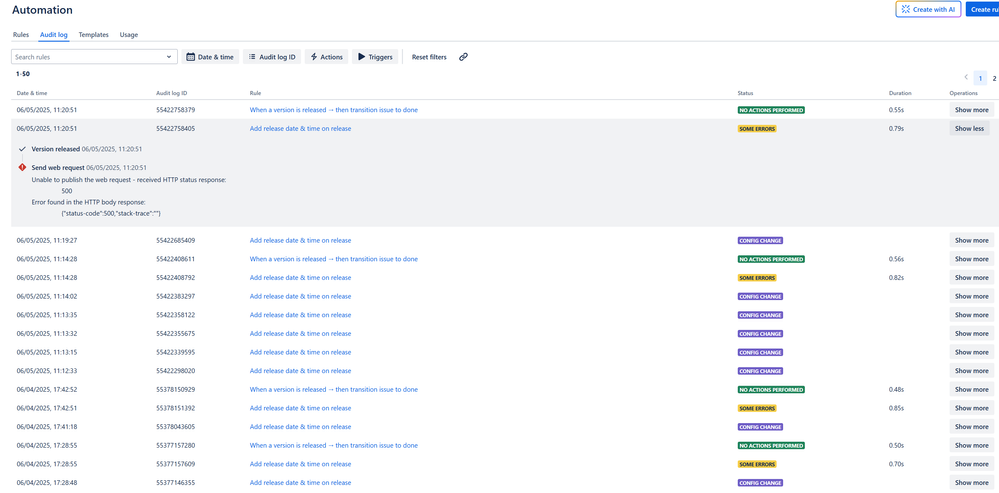The height and width of the screenshot is (493, 999).
Task: Click audit log ID 55422358122
Action: [176, 315]
